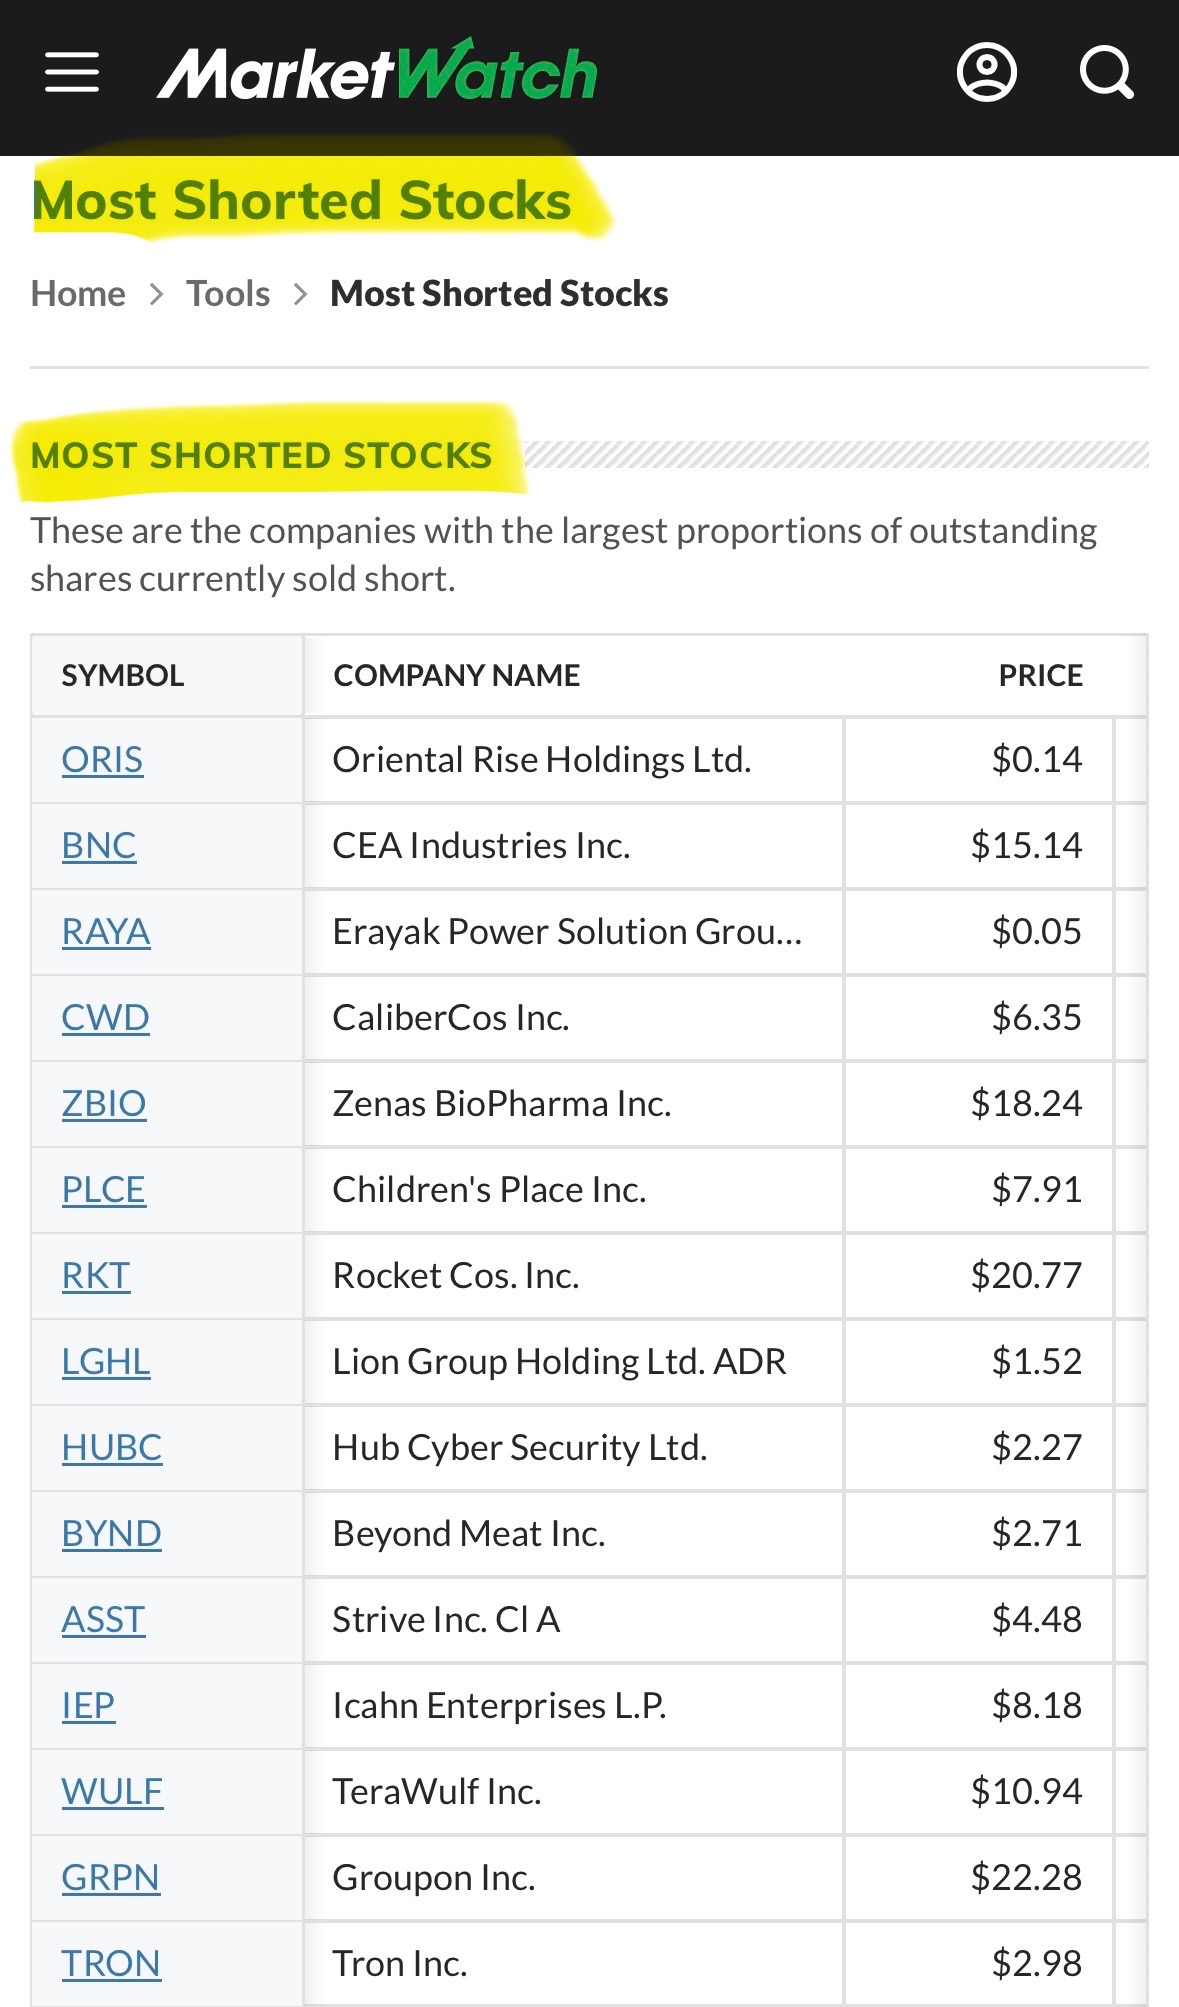Click the MarketWatch logo
Image resolution: width=1179 pixels, height=2007 pixels.
tap(377, 71)
